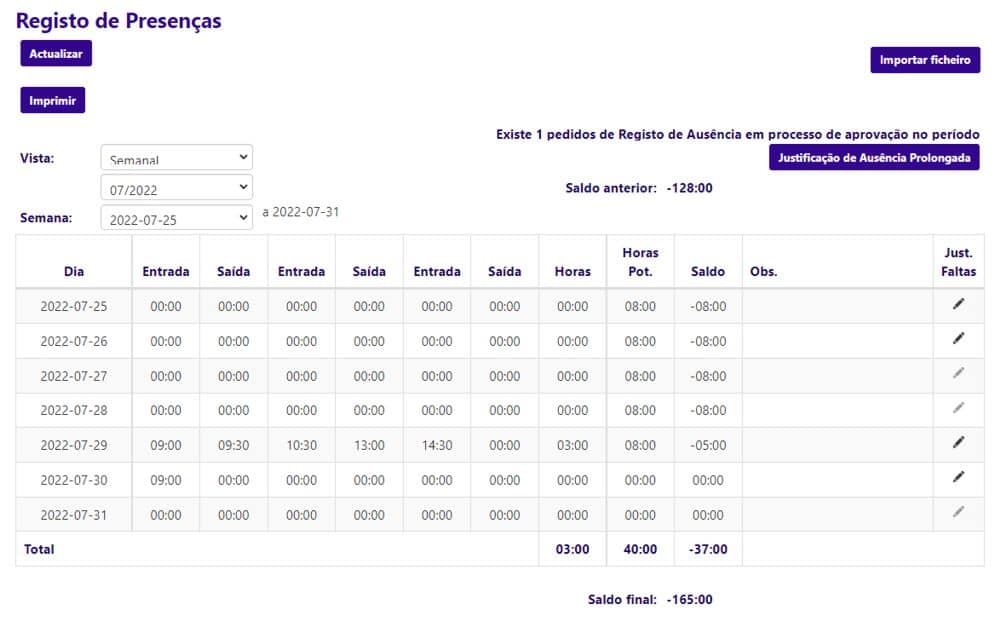Click the greyed pencil for 2022-07-27
Viewport: 1000px width, 622px height.
[958, 373]
